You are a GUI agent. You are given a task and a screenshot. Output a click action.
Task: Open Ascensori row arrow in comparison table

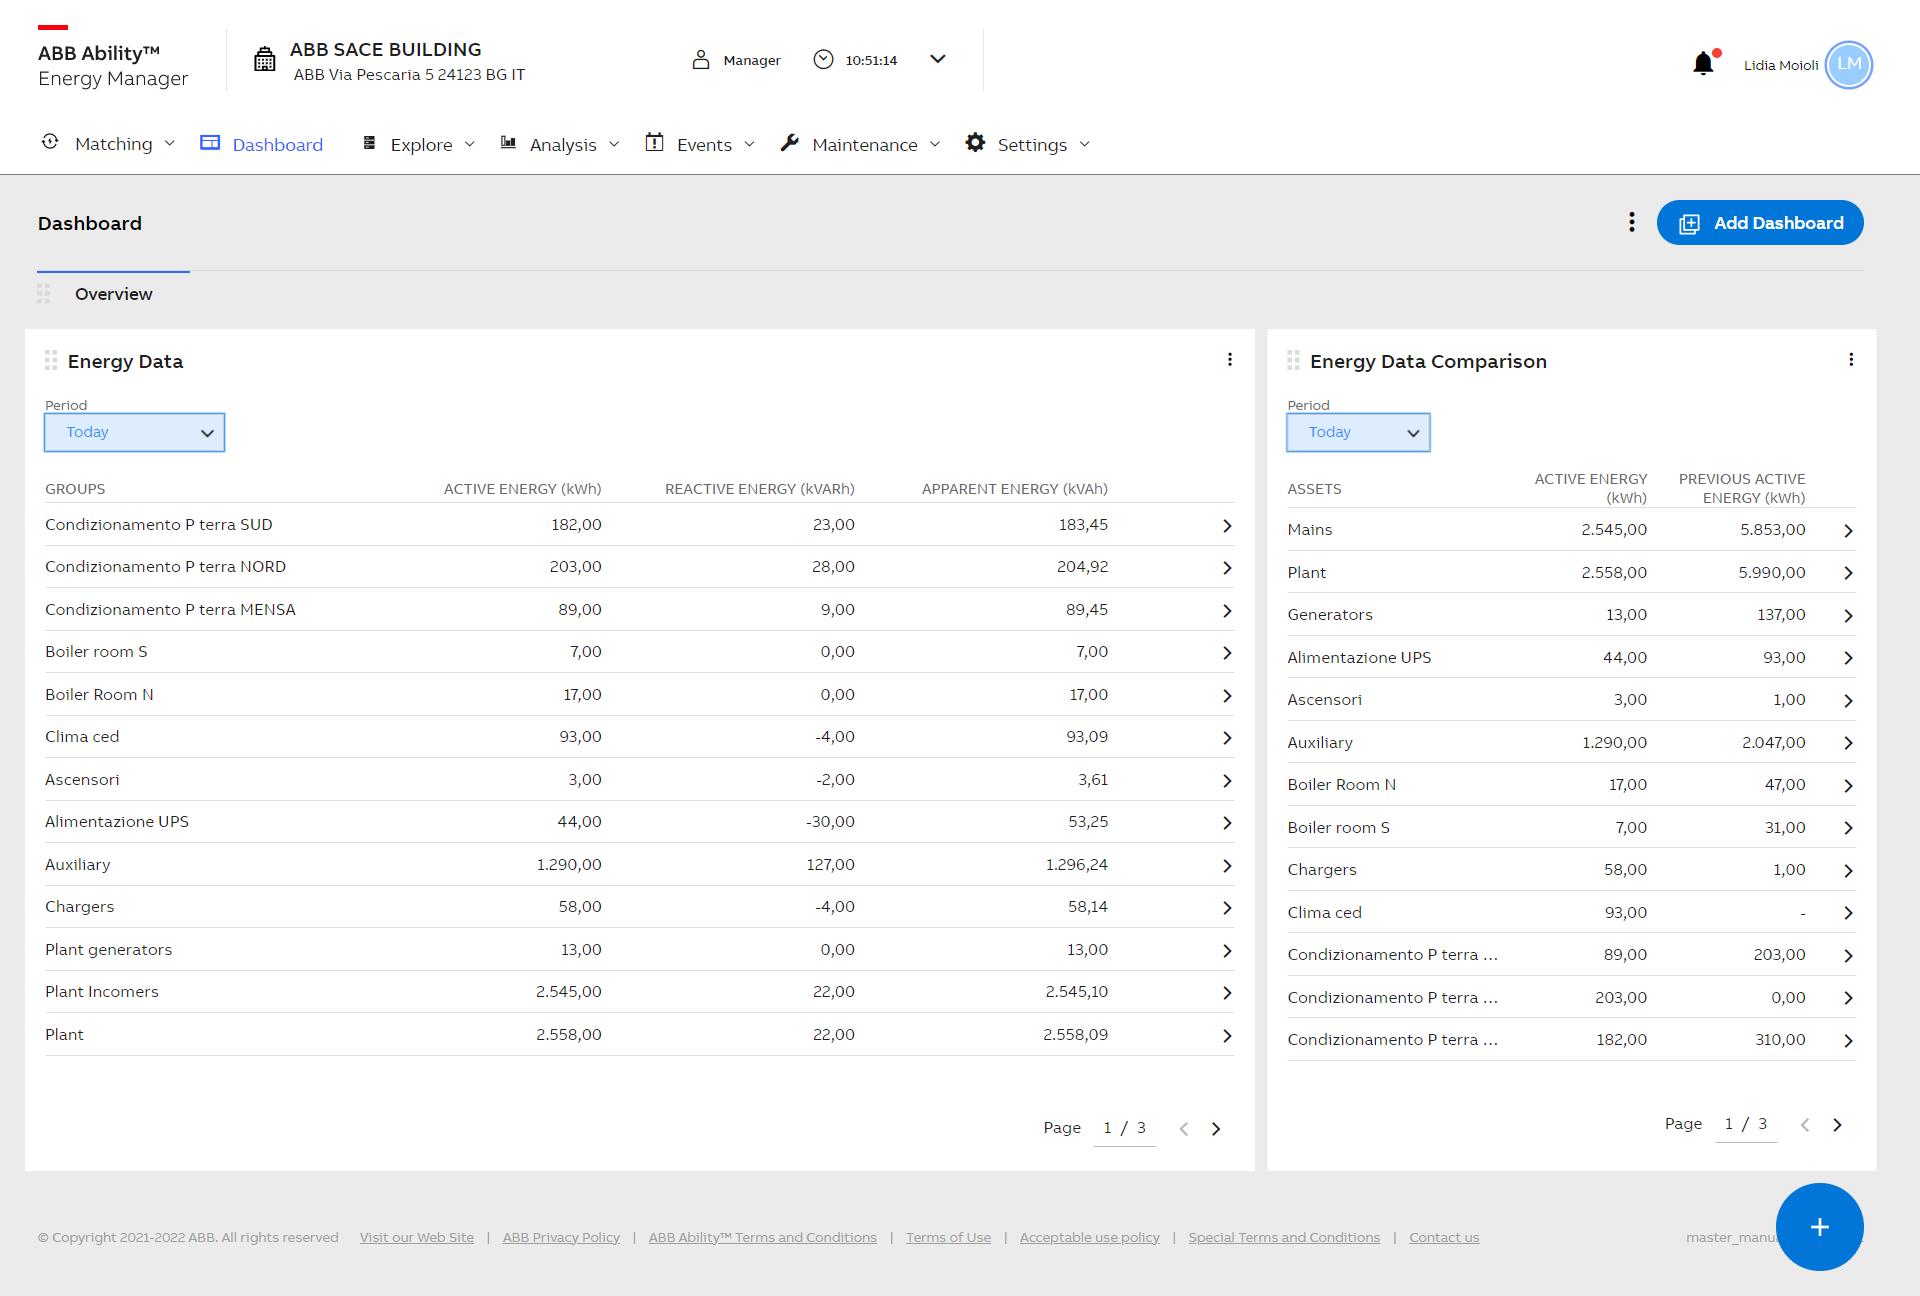click(x=1848, y=701)
